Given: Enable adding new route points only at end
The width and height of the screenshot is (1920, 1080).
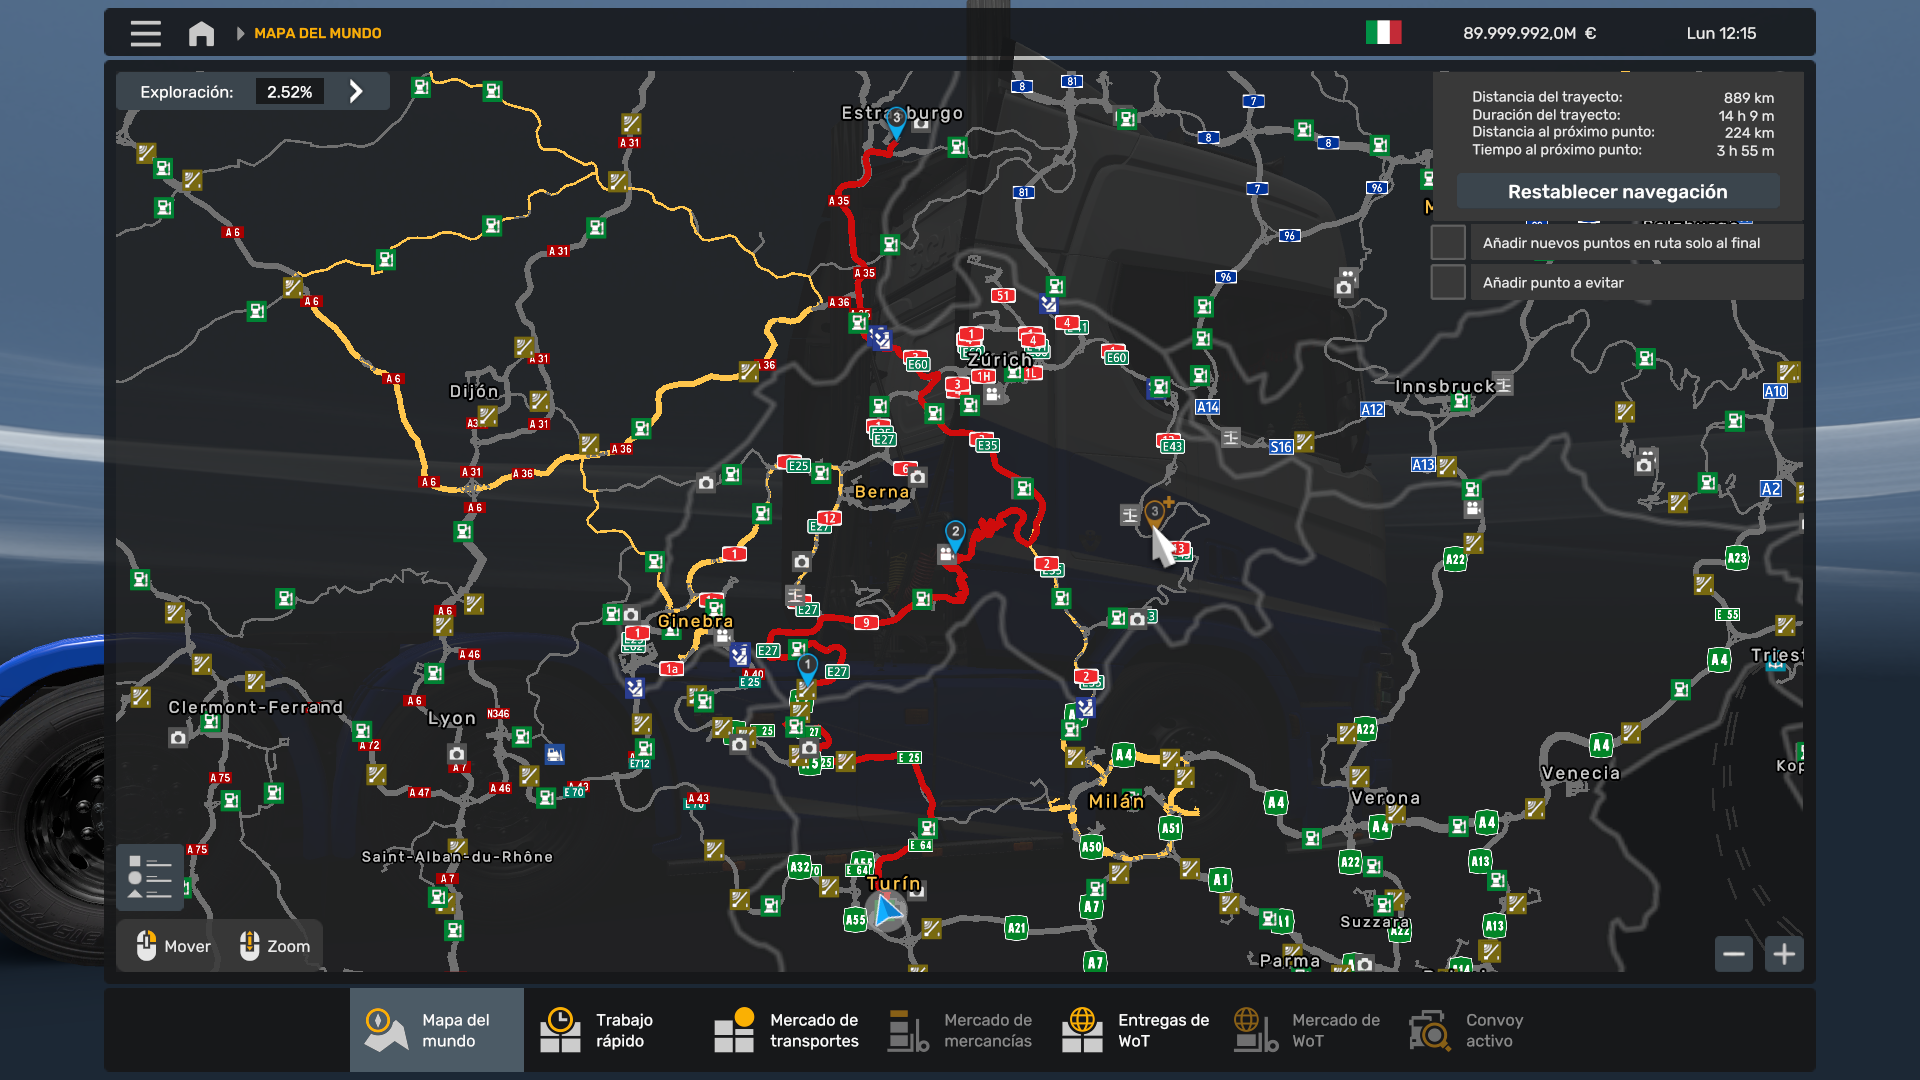Looking at the screenshot, I should click(1448, 243).
